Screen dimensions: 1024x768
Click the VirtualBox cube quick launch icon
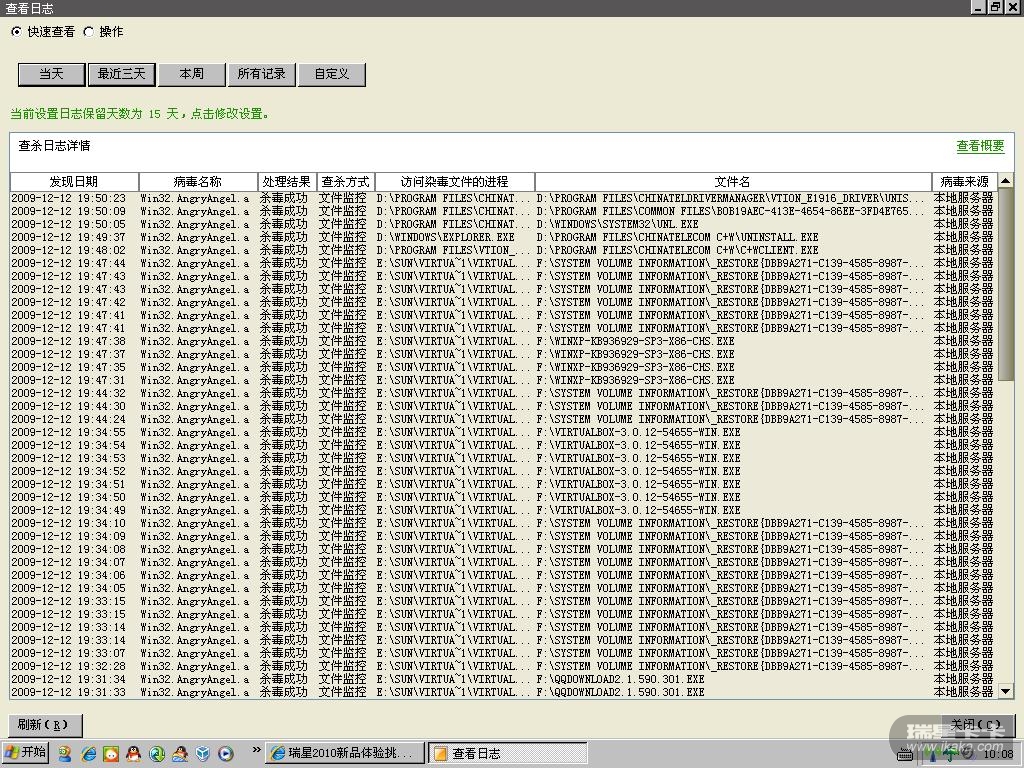(202, 754)
